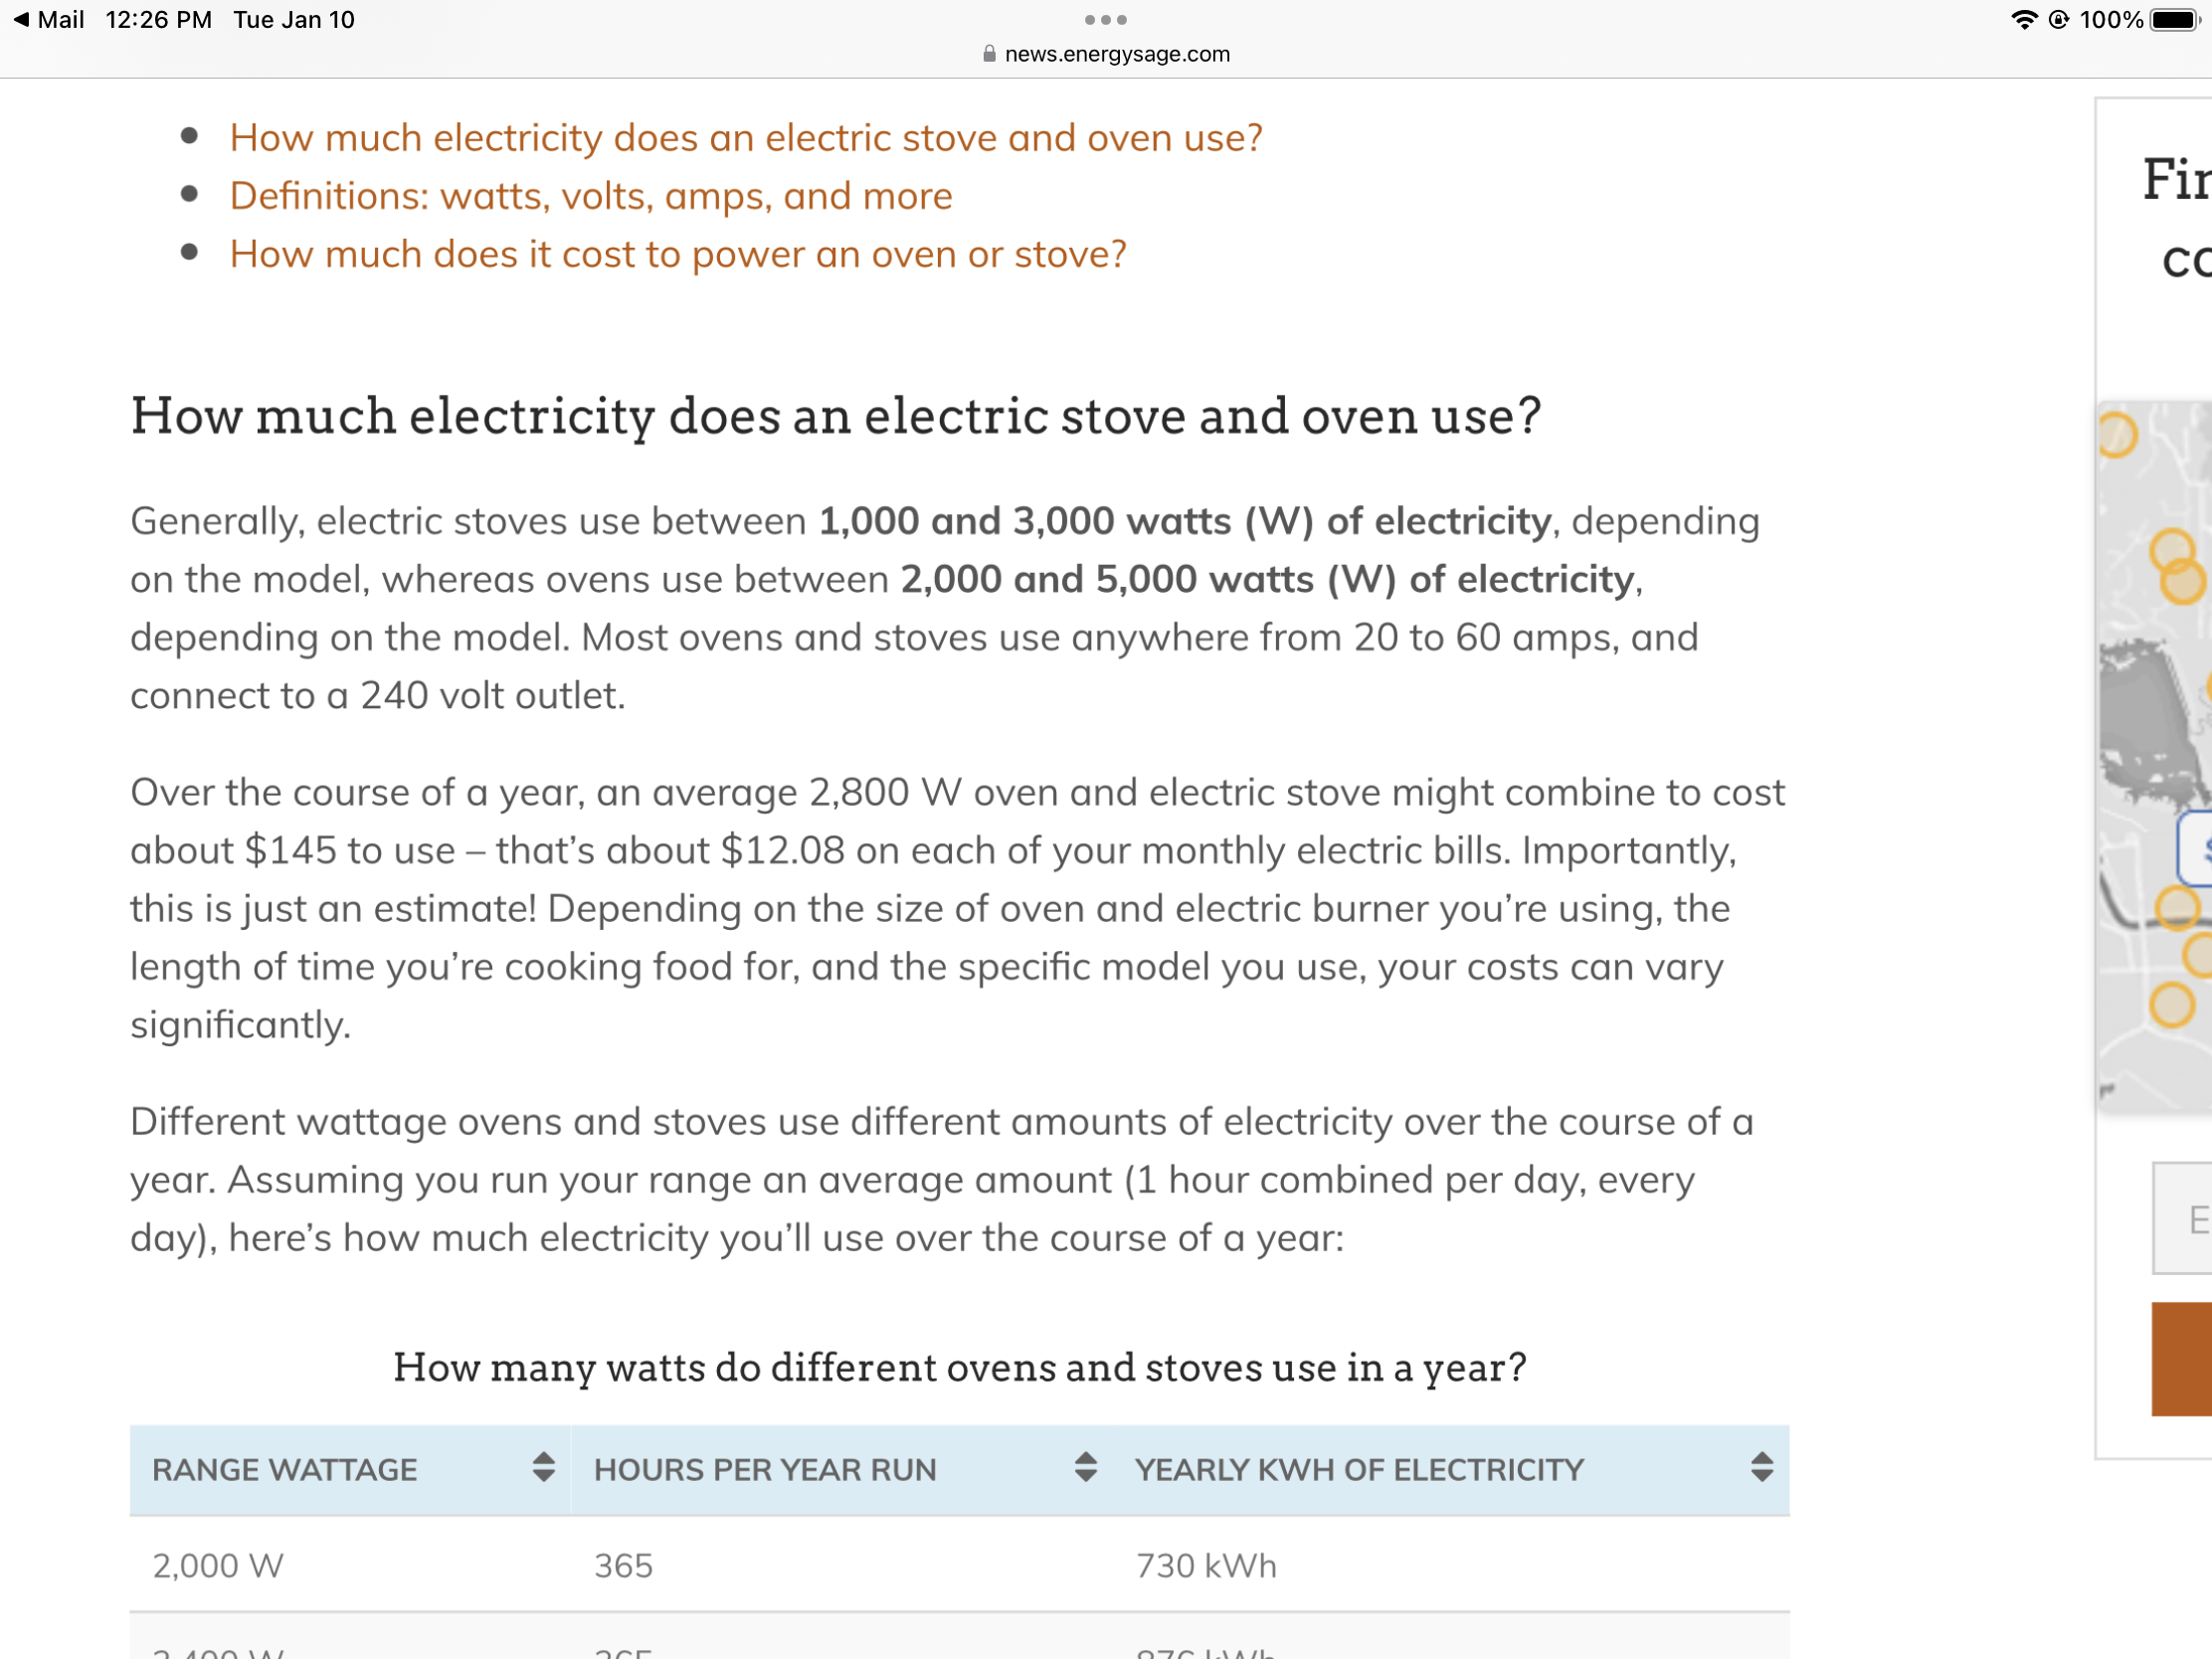2212x1659 pixels.
Task: Open 'How much electricity does stove use' link
Action: coord(745,138)
